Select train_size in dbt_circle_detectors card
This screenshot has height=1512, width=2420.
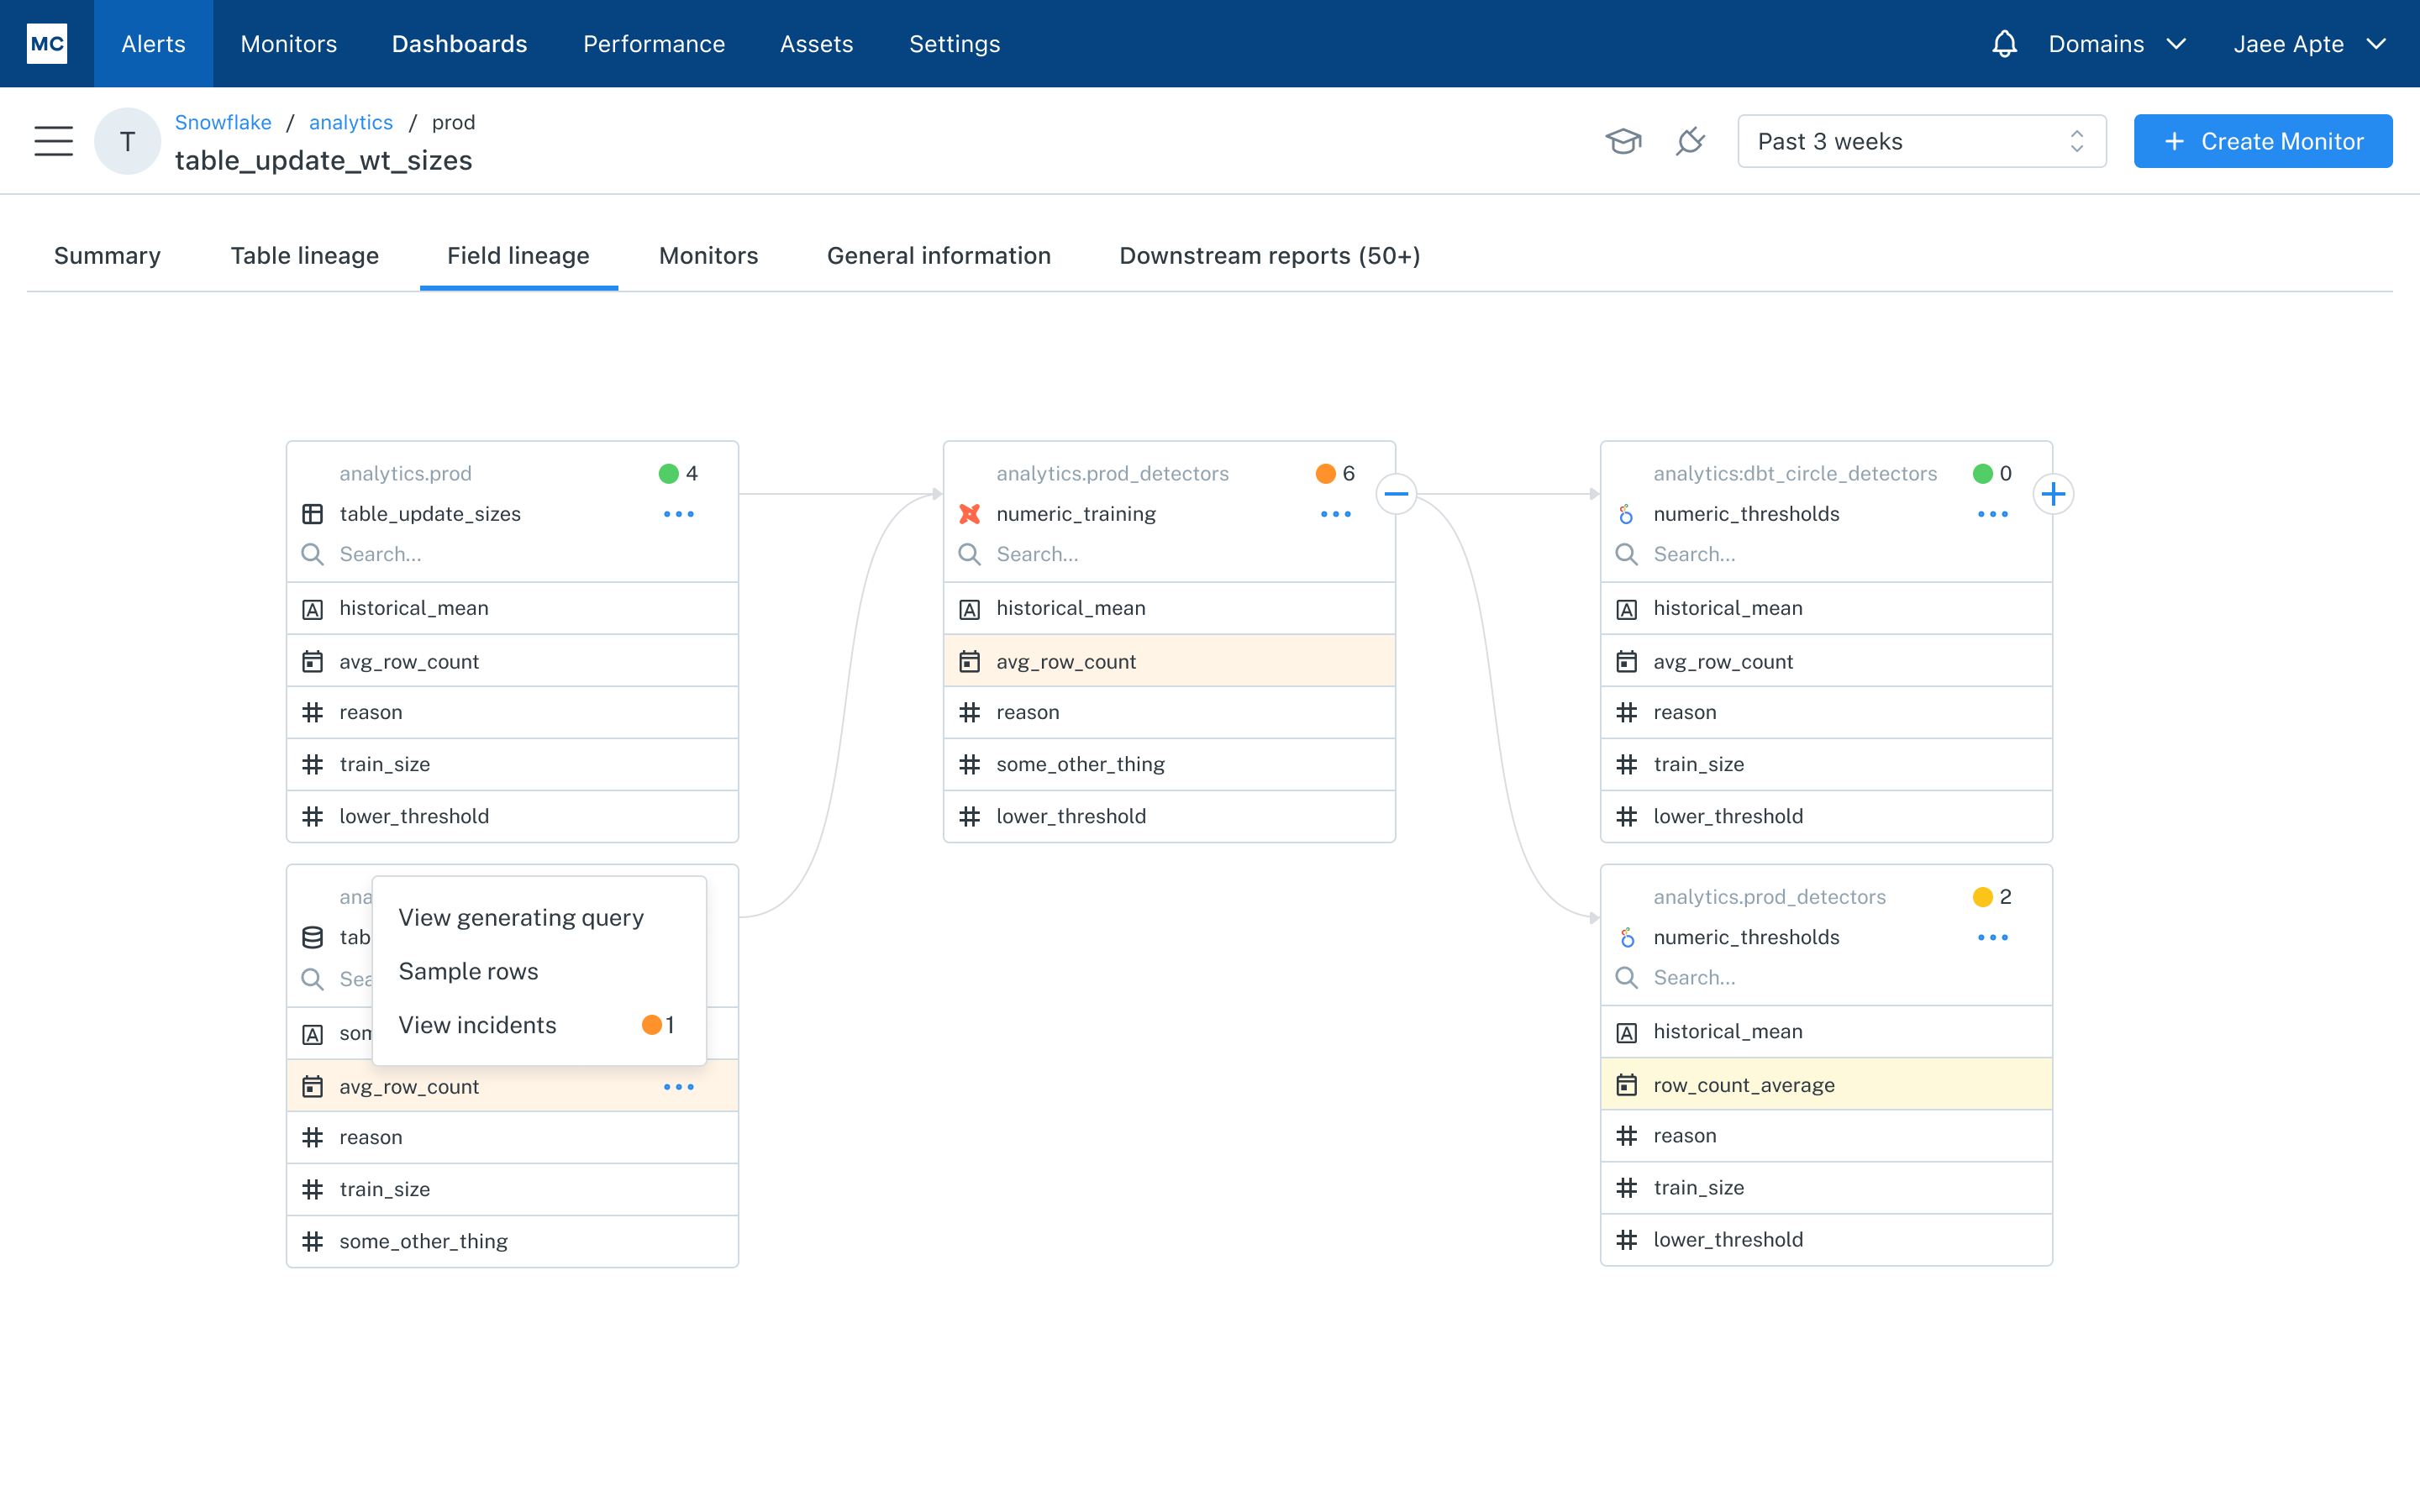coord(1826,765)
